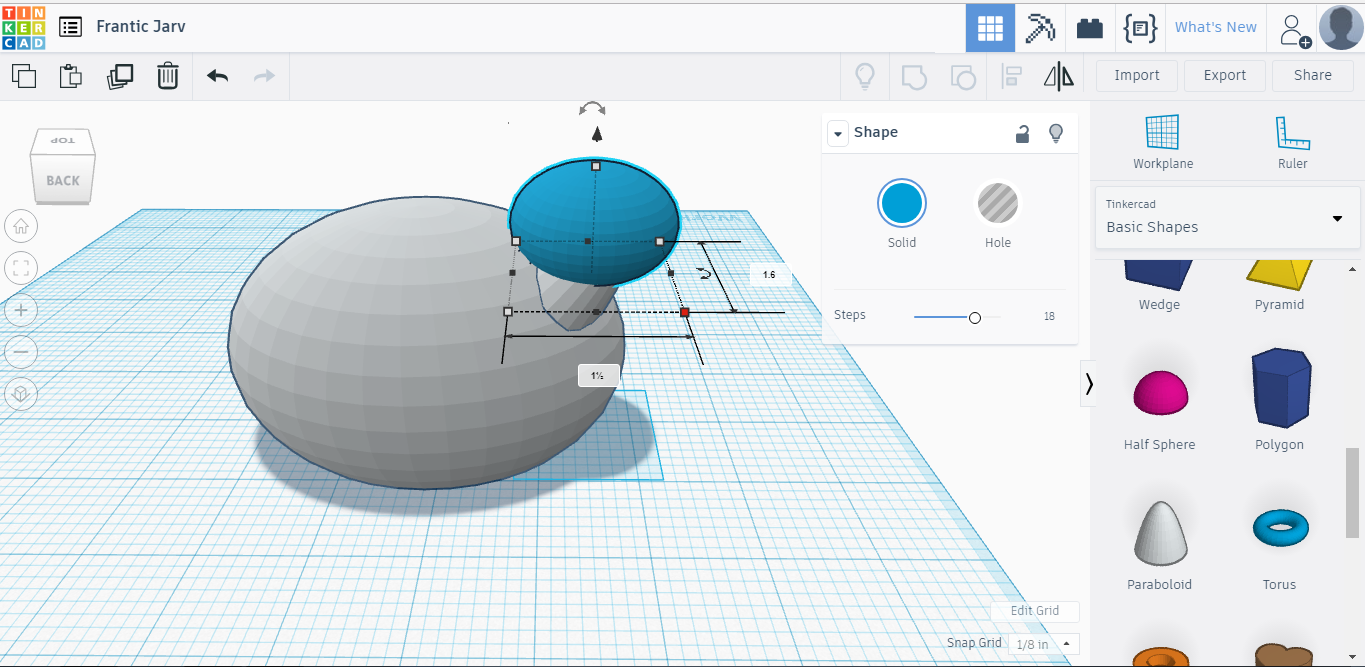Click the Steps value 18

coord(1049,316)
